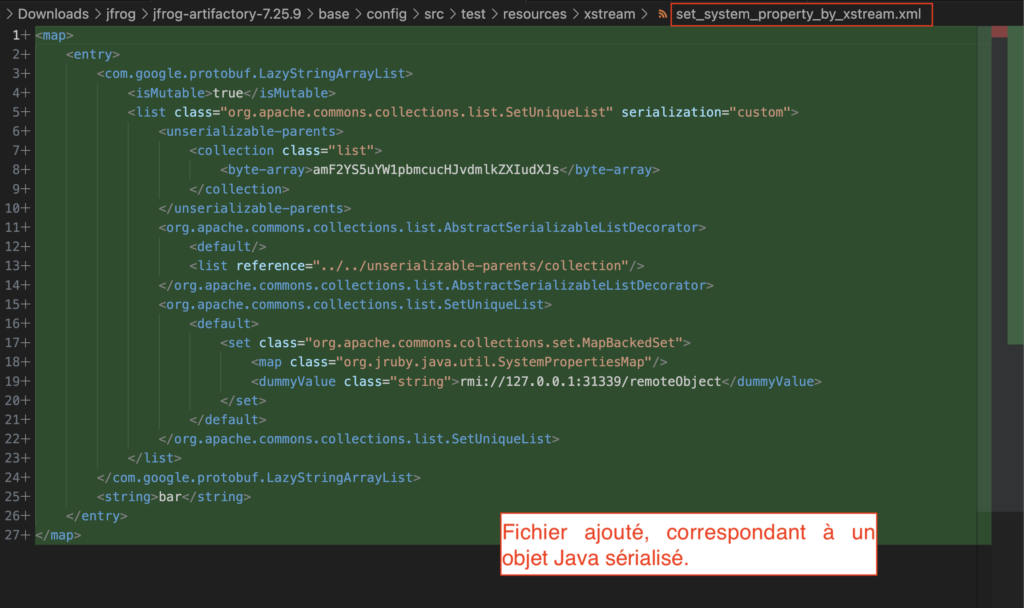Viewport: 1024px width, 608px height.
Task: Click serialization="custom" attribute
Action: [706, 112]
